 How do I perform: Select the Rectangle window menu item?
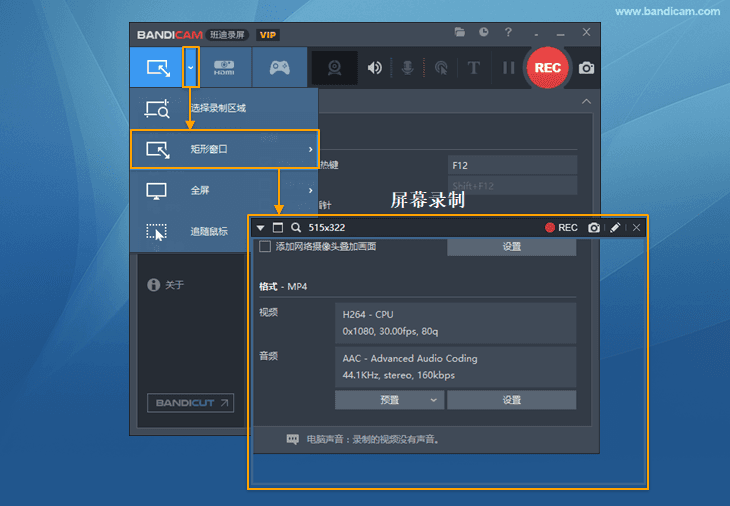pyautogui.click(x=225, y=149)
